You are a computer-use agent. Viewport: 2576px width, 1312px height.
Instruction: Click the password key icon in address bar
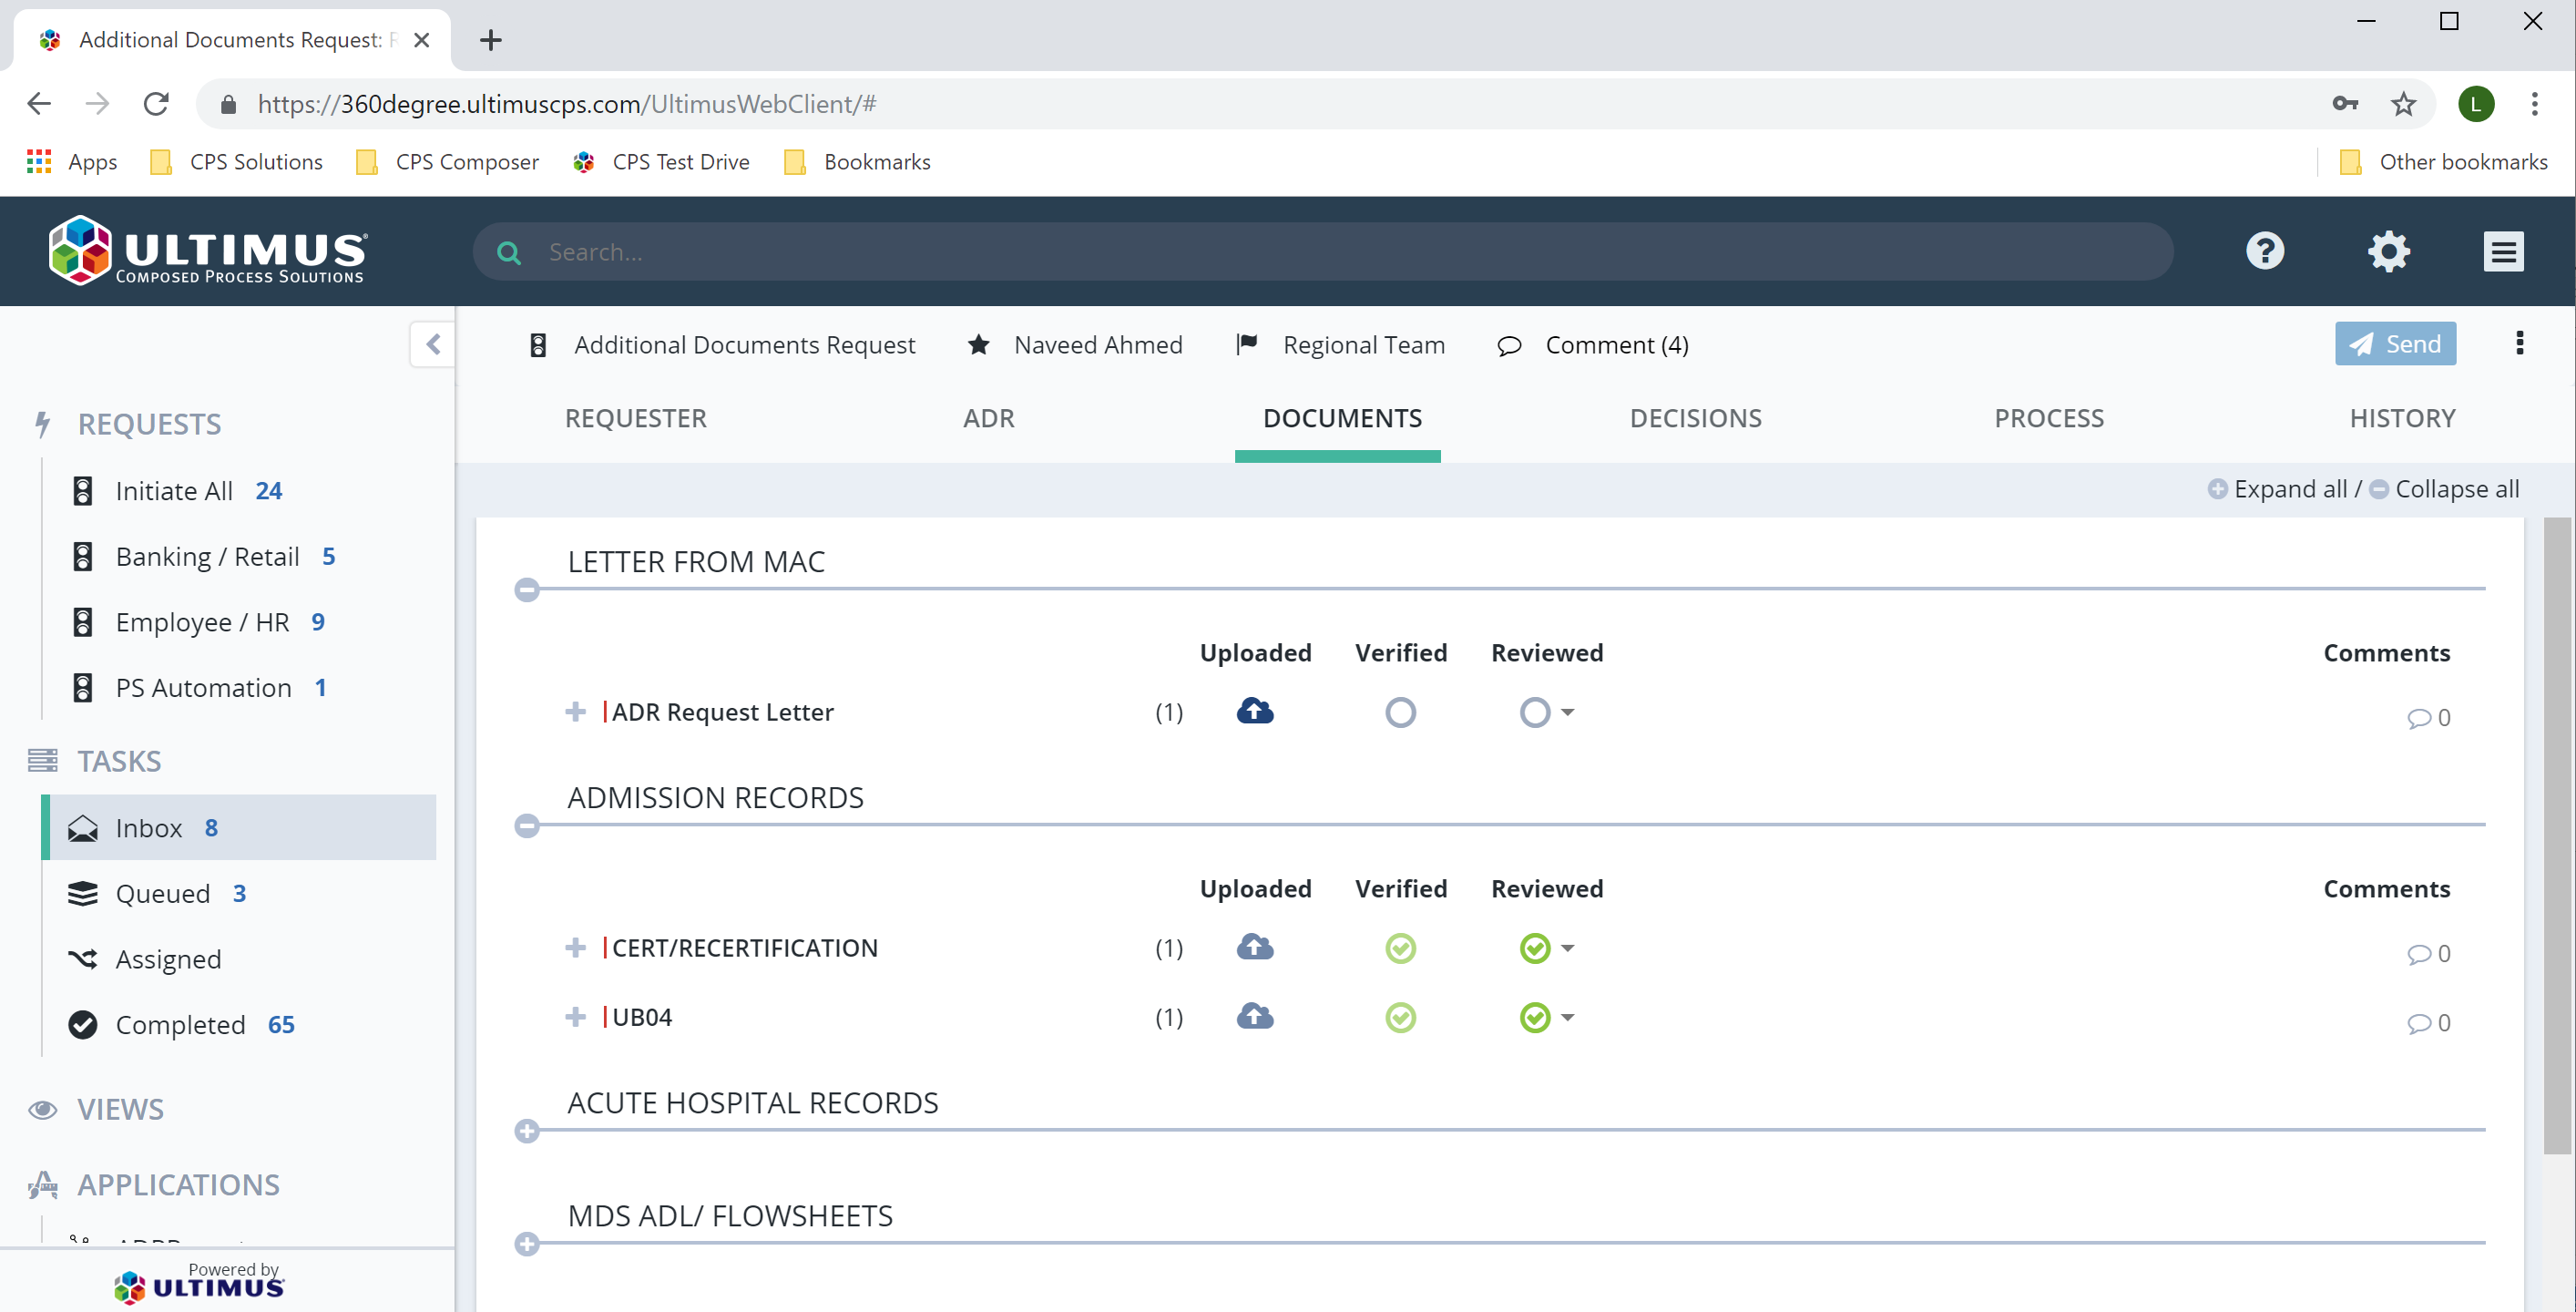click(x=2345, y=103)
